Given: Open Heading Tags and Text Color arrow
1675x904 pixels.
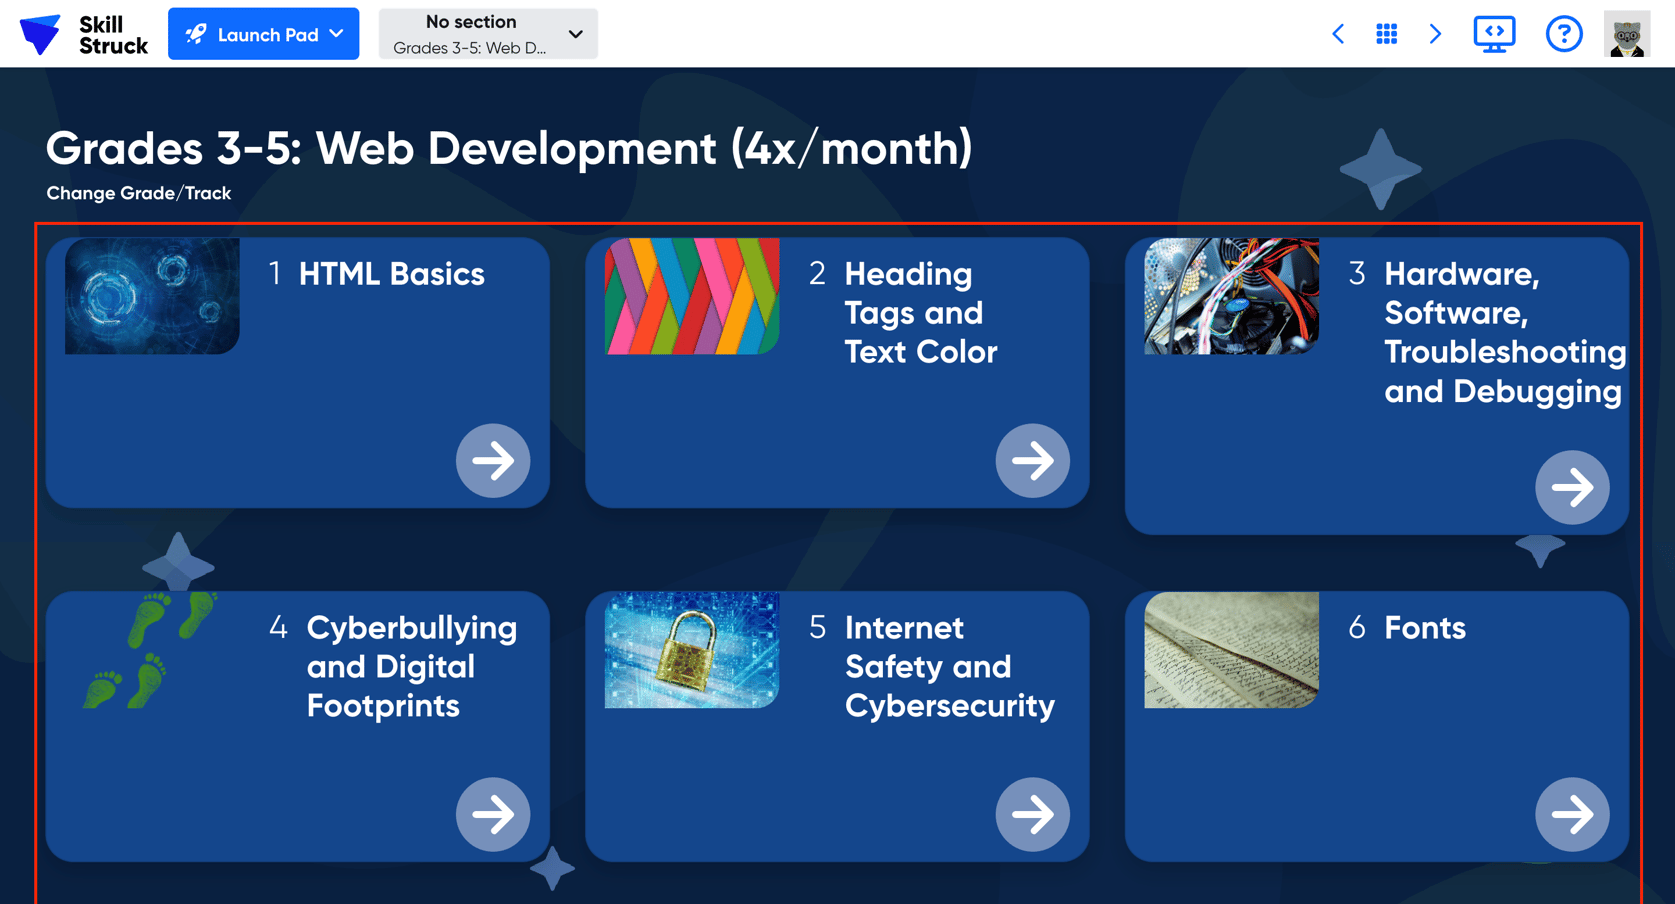Looking at the screenshot, I should 1032,460.
